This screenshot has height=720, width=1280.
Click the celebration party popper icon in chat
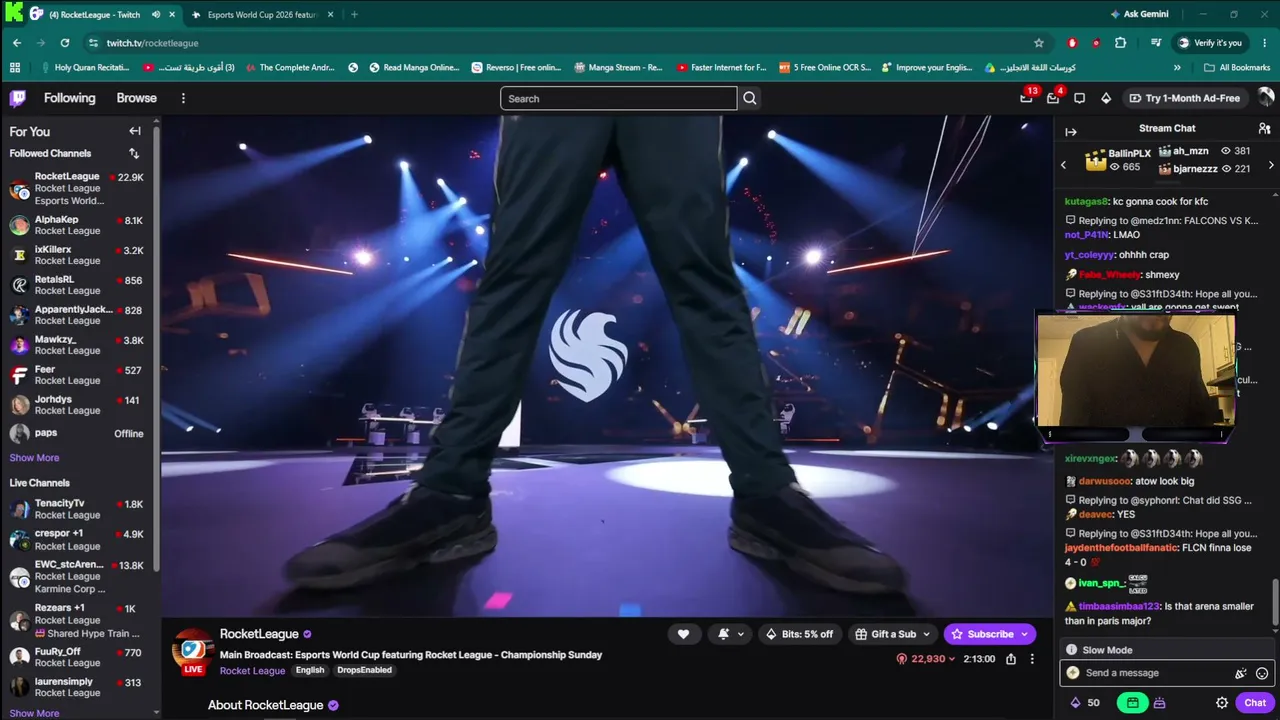click(x=1241, y=673)
